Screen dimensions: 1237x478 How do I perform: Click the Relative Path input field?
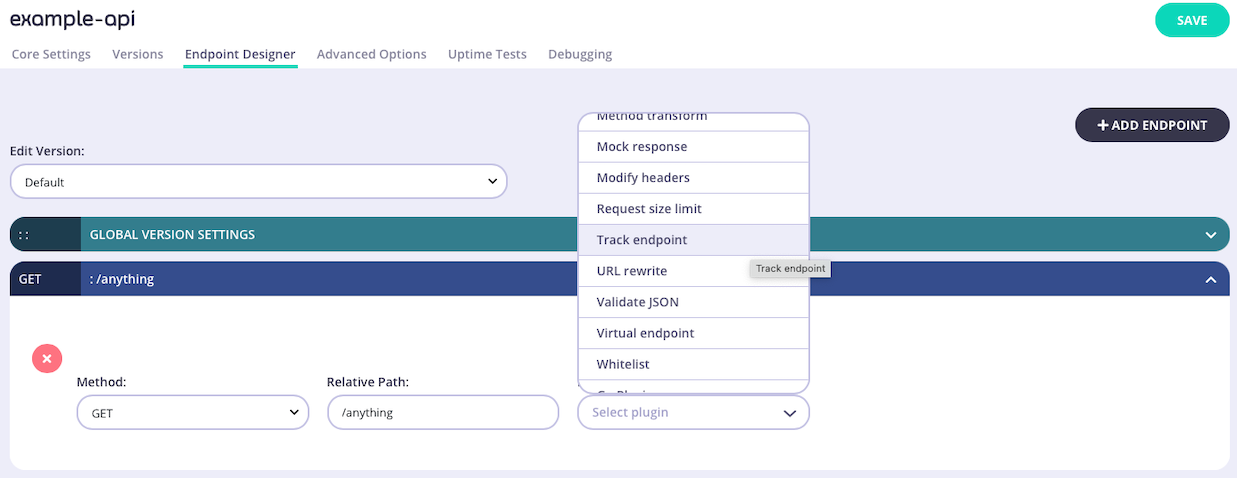click(442, 412)
